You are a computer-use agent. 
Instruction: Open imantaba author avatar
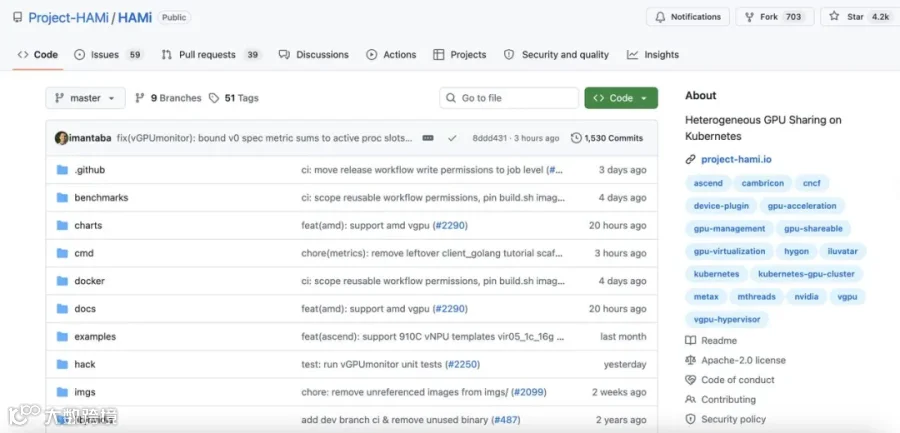click(x=61, y=138)
